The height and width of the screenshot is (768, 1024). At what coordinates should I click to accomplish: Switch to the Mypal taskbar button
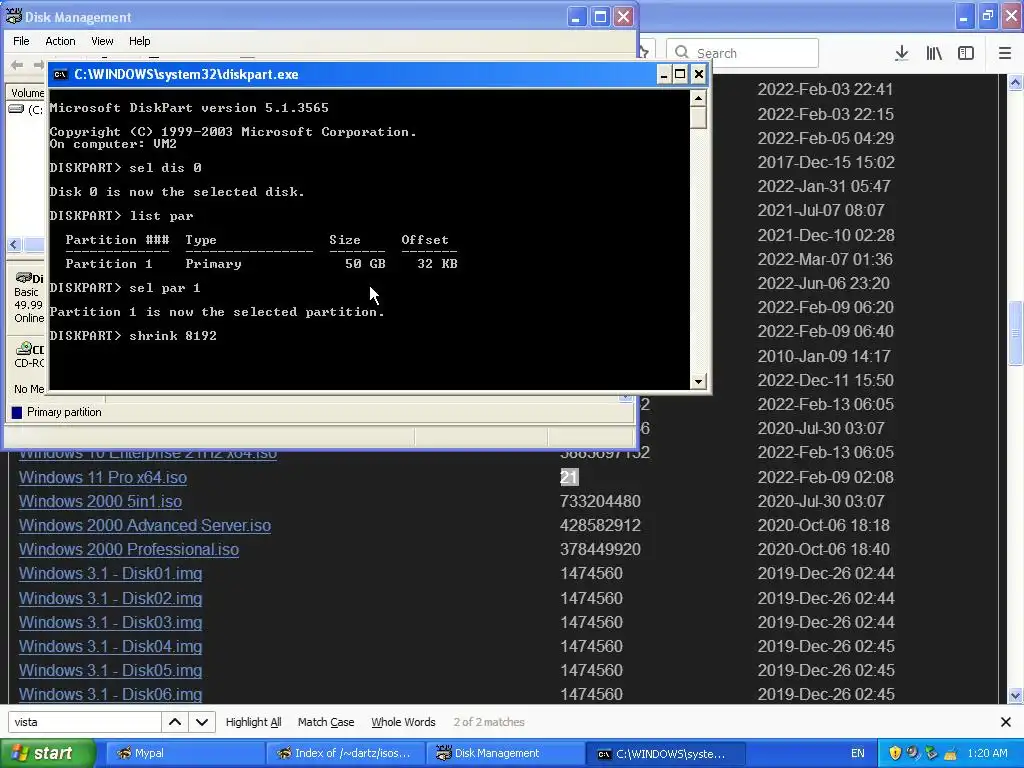[x=185, y=754]
